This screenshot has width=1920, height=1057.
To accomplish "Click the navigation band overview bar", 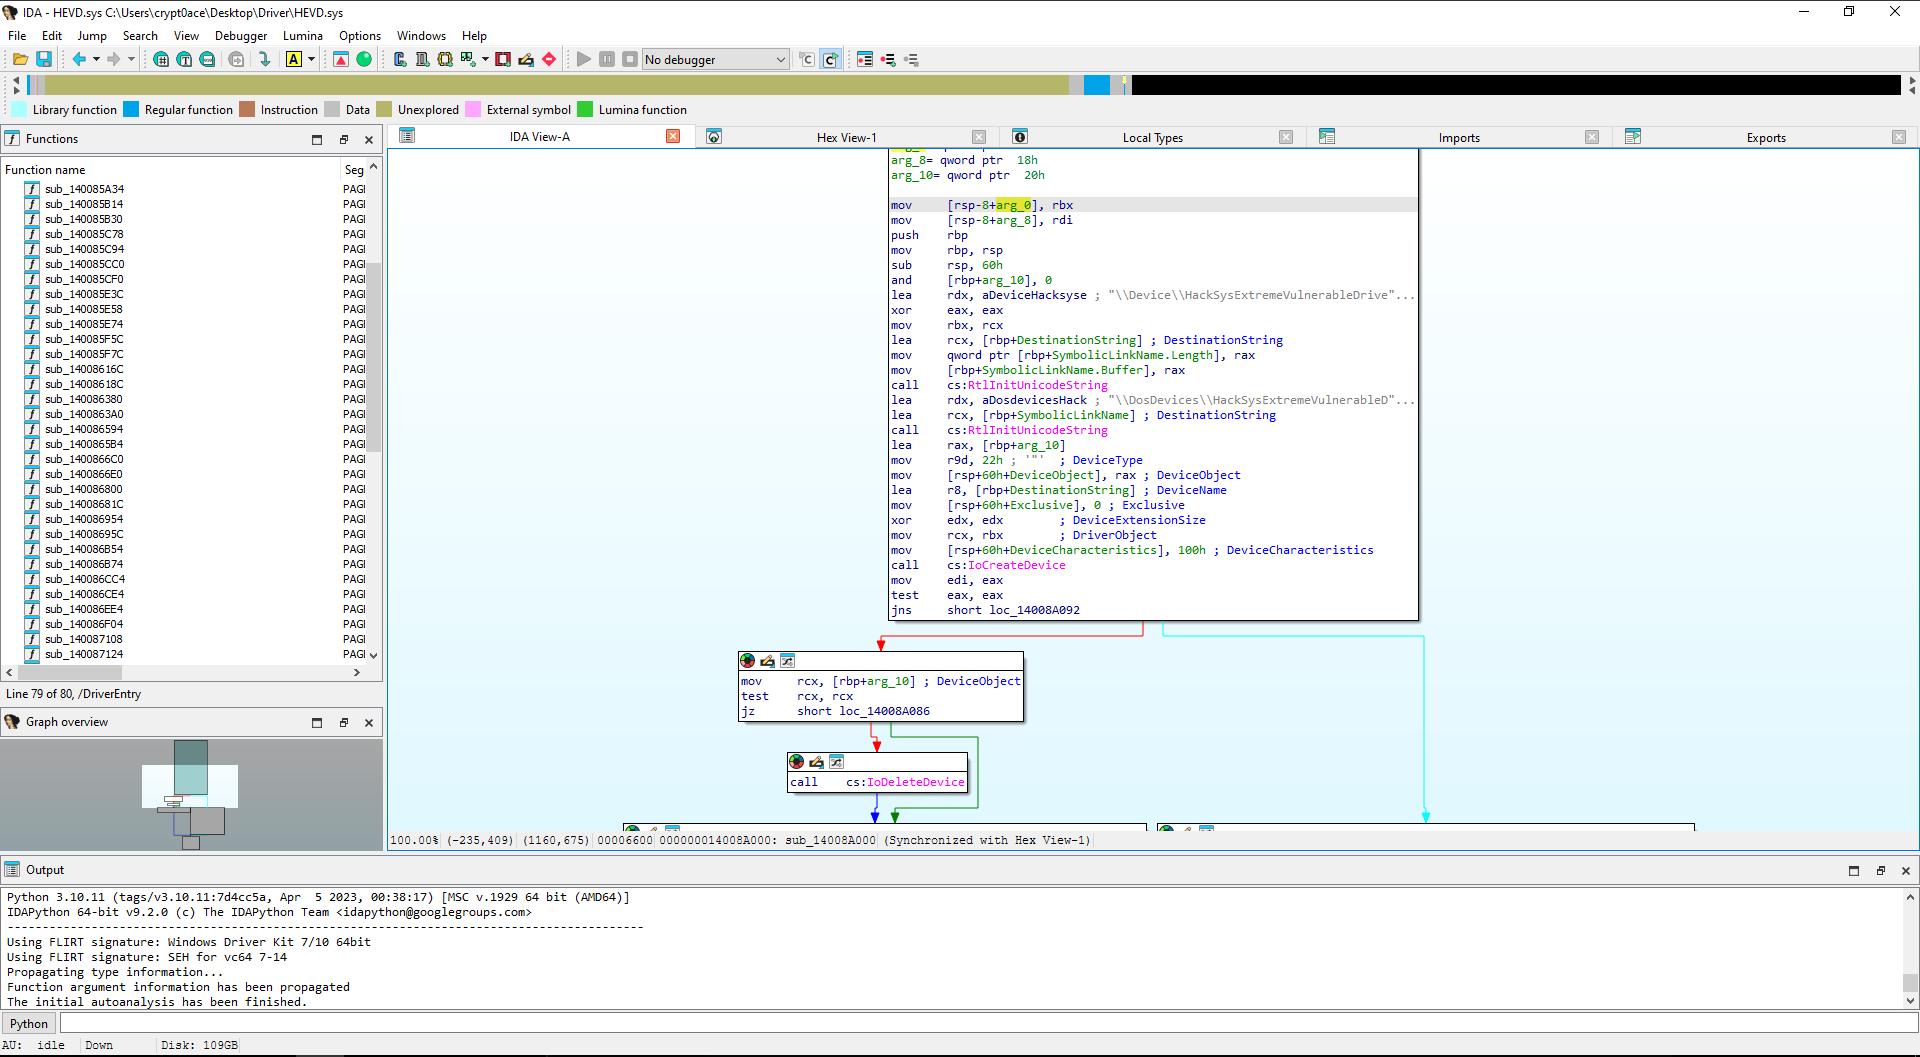I will point(965,85).
